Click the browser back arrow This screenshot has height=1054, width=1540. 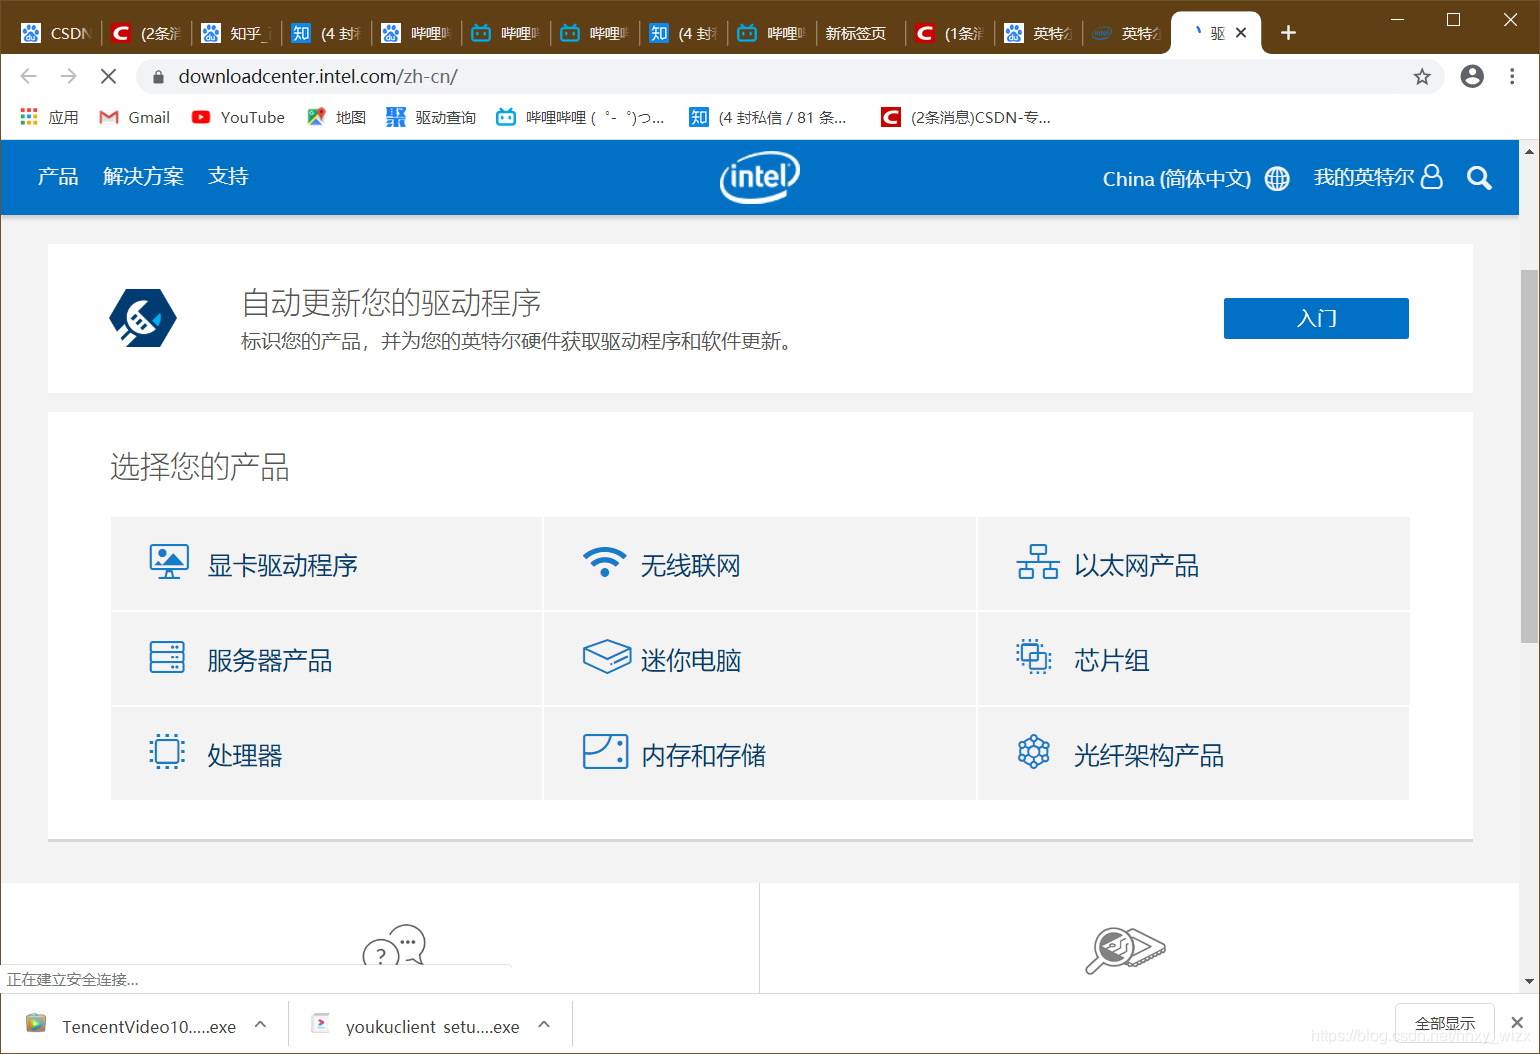point(28,76)
